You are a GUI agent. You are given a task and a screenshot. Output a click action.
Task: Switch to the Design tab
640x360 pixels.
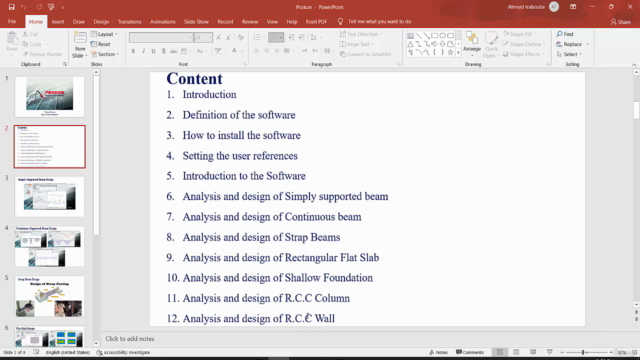tap(101, 22)
